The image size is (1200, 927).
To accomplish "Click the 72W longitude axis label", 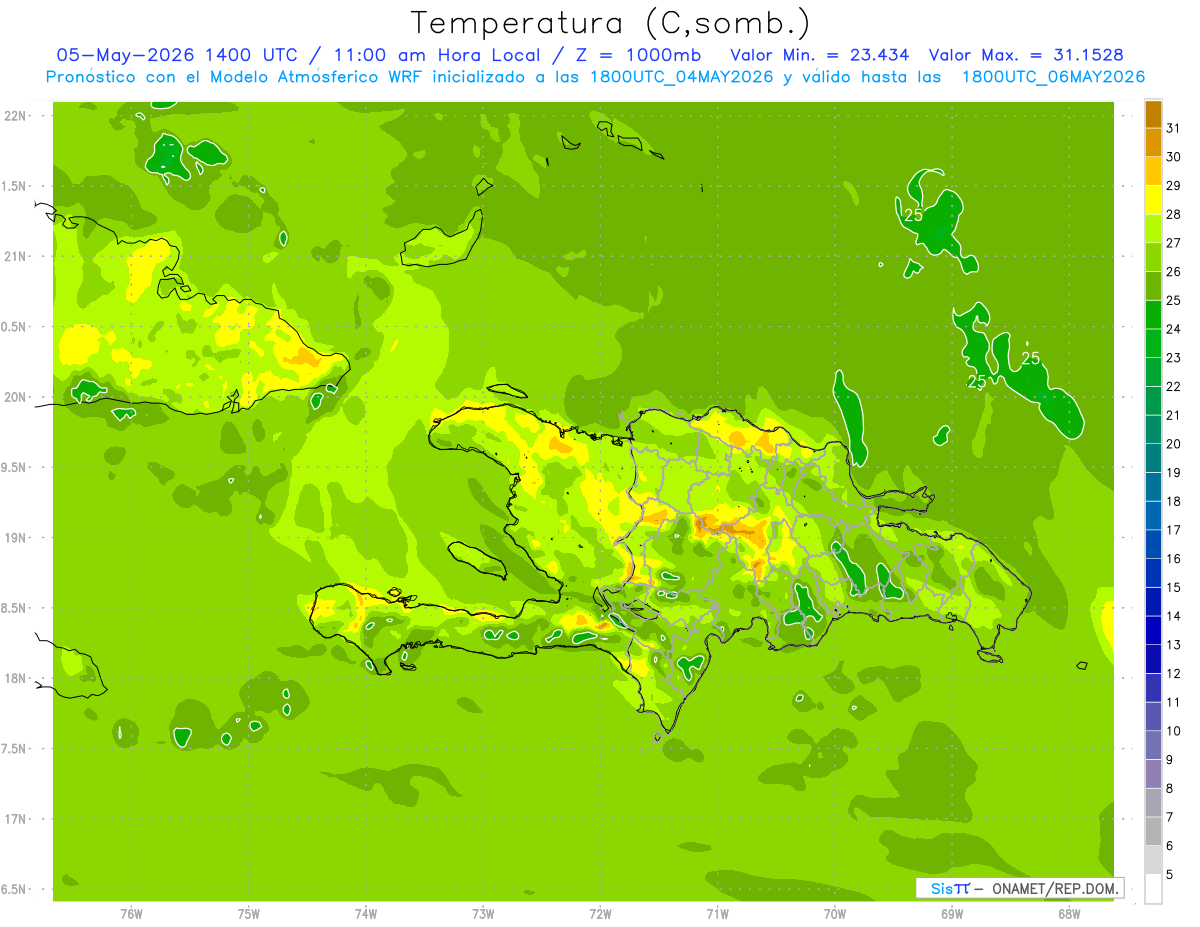I will pyautogui.click(x=600, y=913).
